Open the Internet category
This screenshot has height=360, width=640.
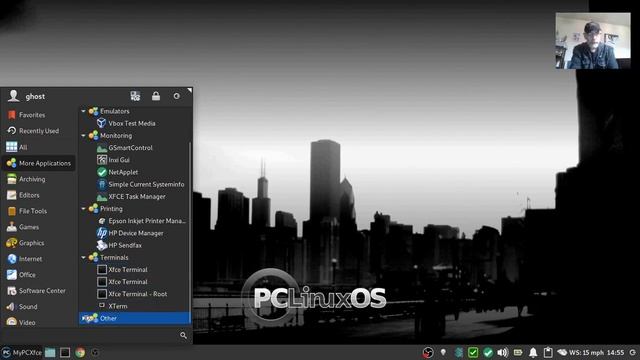[x=39, y=259]
